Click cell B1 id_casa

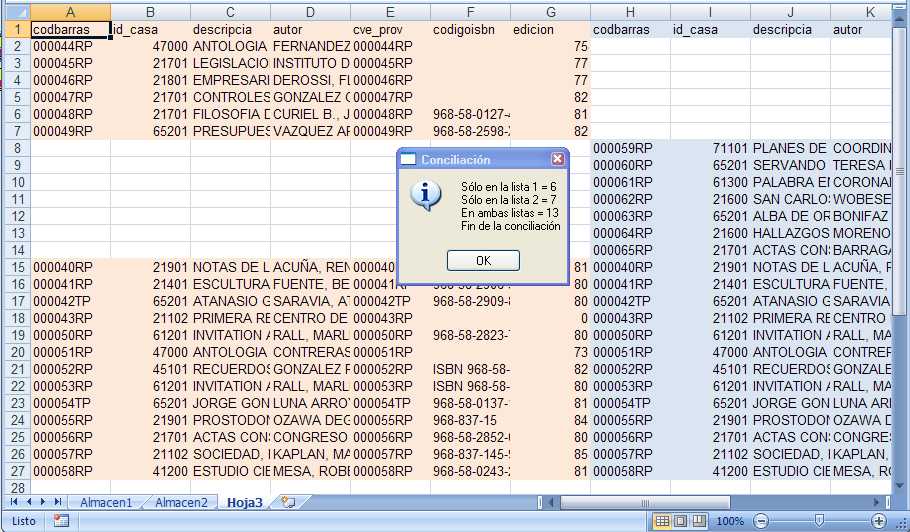tap(150, 30)
